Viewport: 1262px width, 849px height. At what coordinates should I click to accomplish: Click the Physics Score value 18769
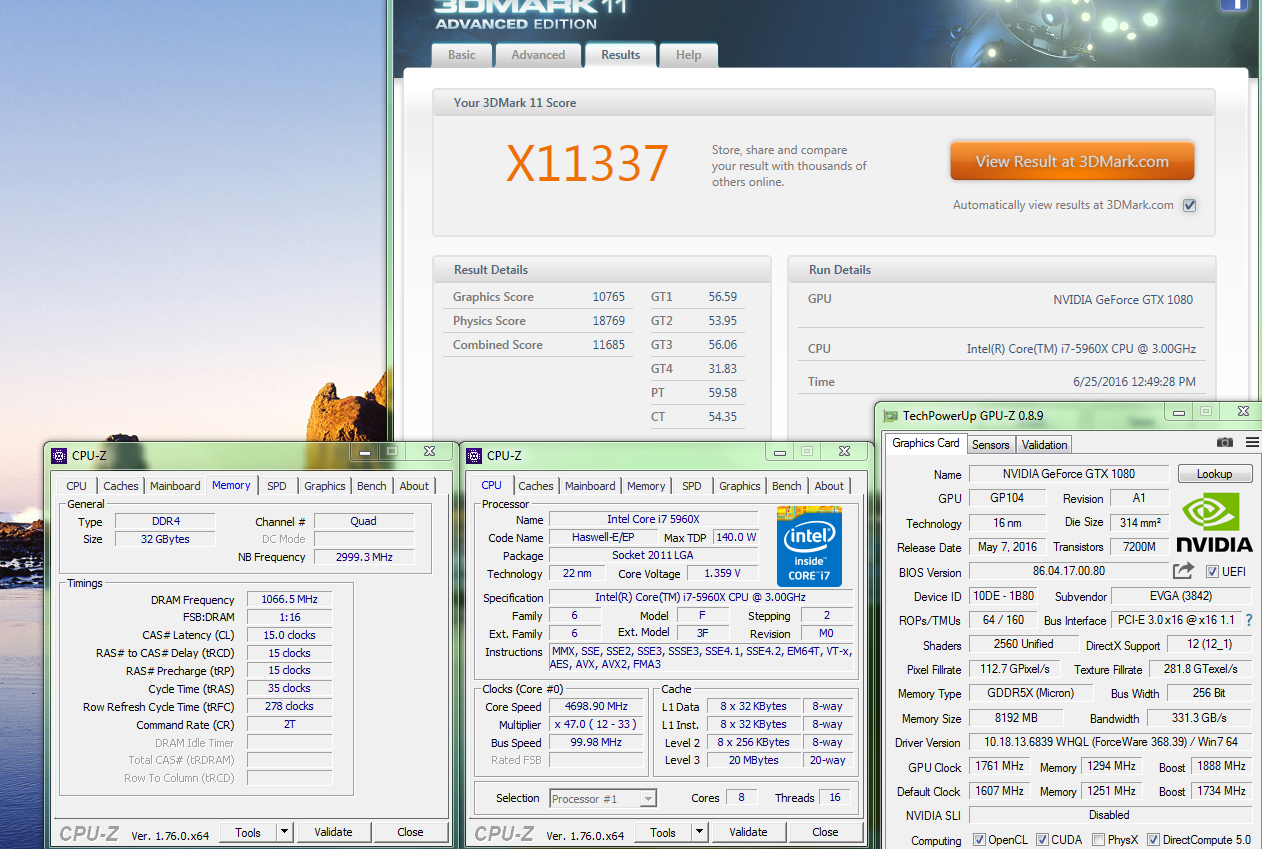(x=608, y=321)
